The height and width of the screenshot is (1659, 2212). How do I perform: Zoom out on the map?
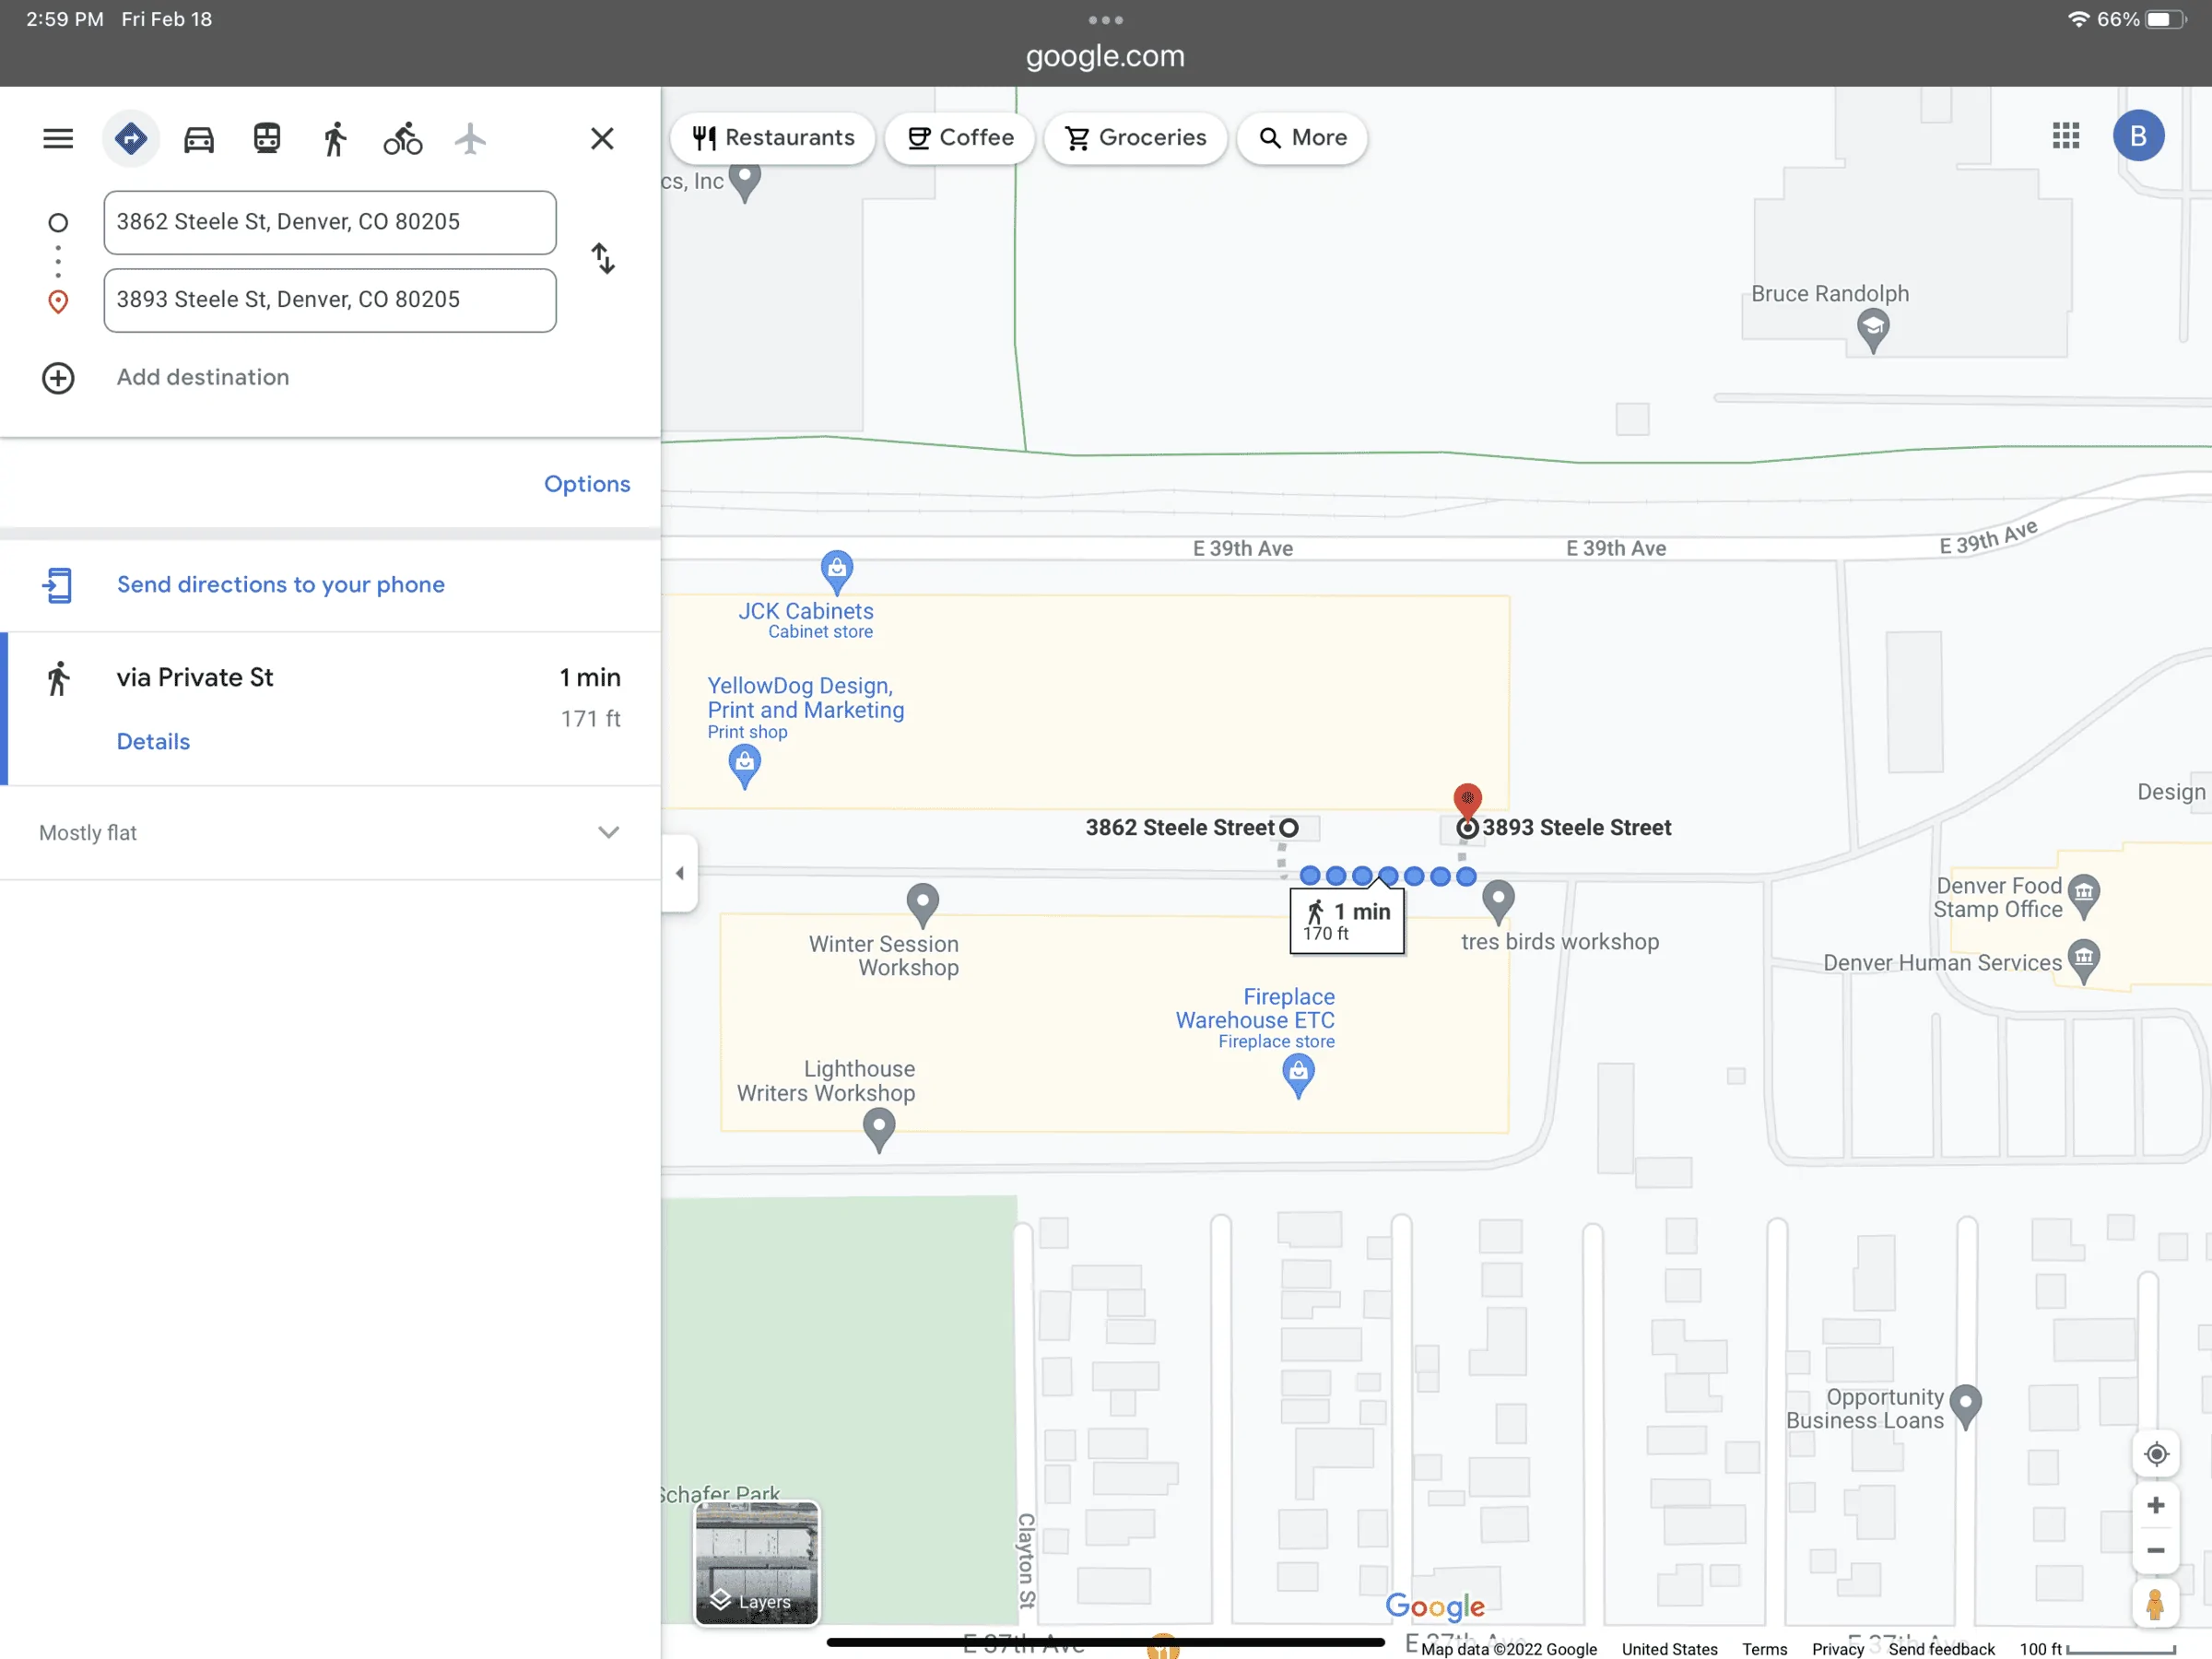(2156, 1551)
